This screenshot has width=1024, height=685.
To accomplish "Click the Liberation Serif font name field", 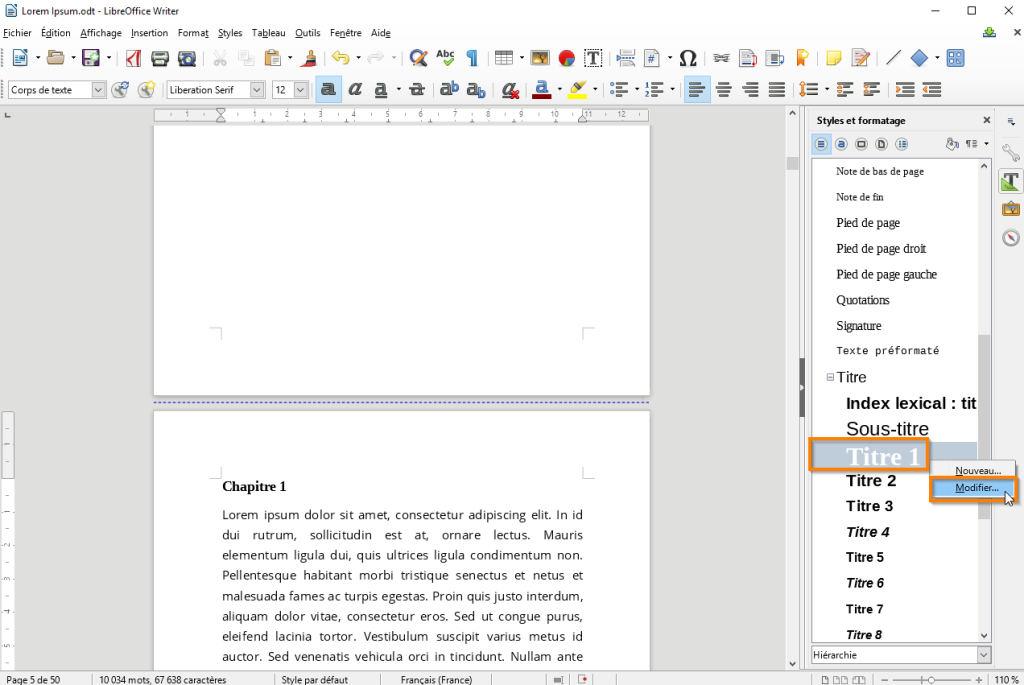I will (x=207, y=90).
